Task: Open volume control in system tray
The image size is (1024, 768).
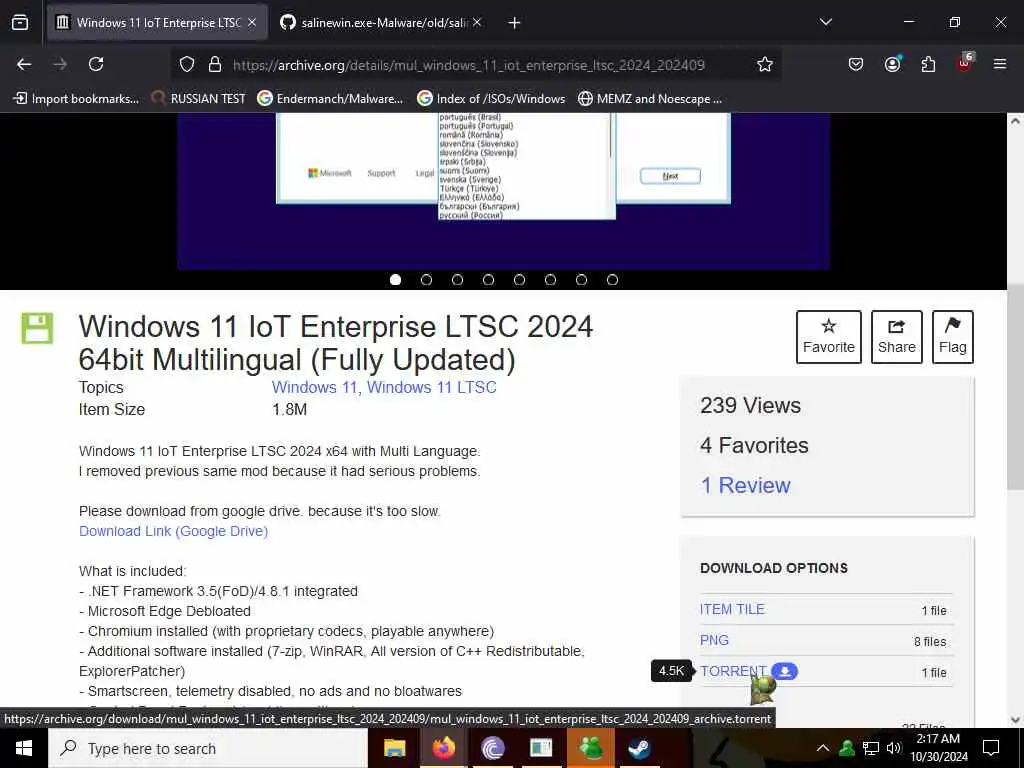Action: (893, 748)
